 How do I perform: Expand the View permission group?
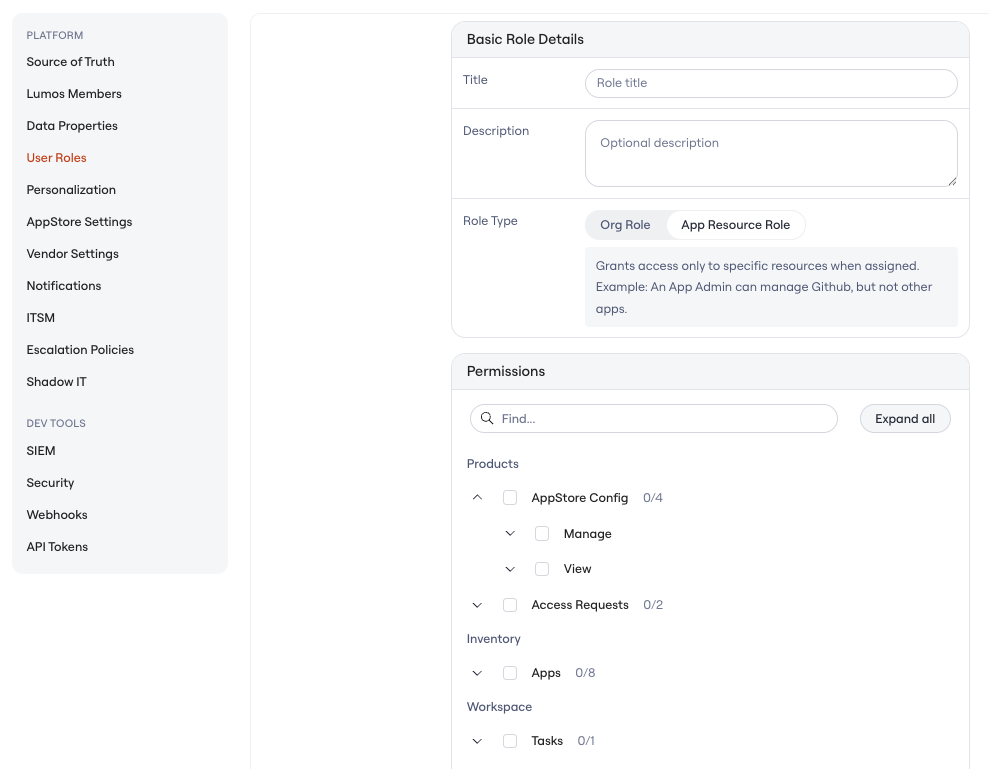click(510, 569)
